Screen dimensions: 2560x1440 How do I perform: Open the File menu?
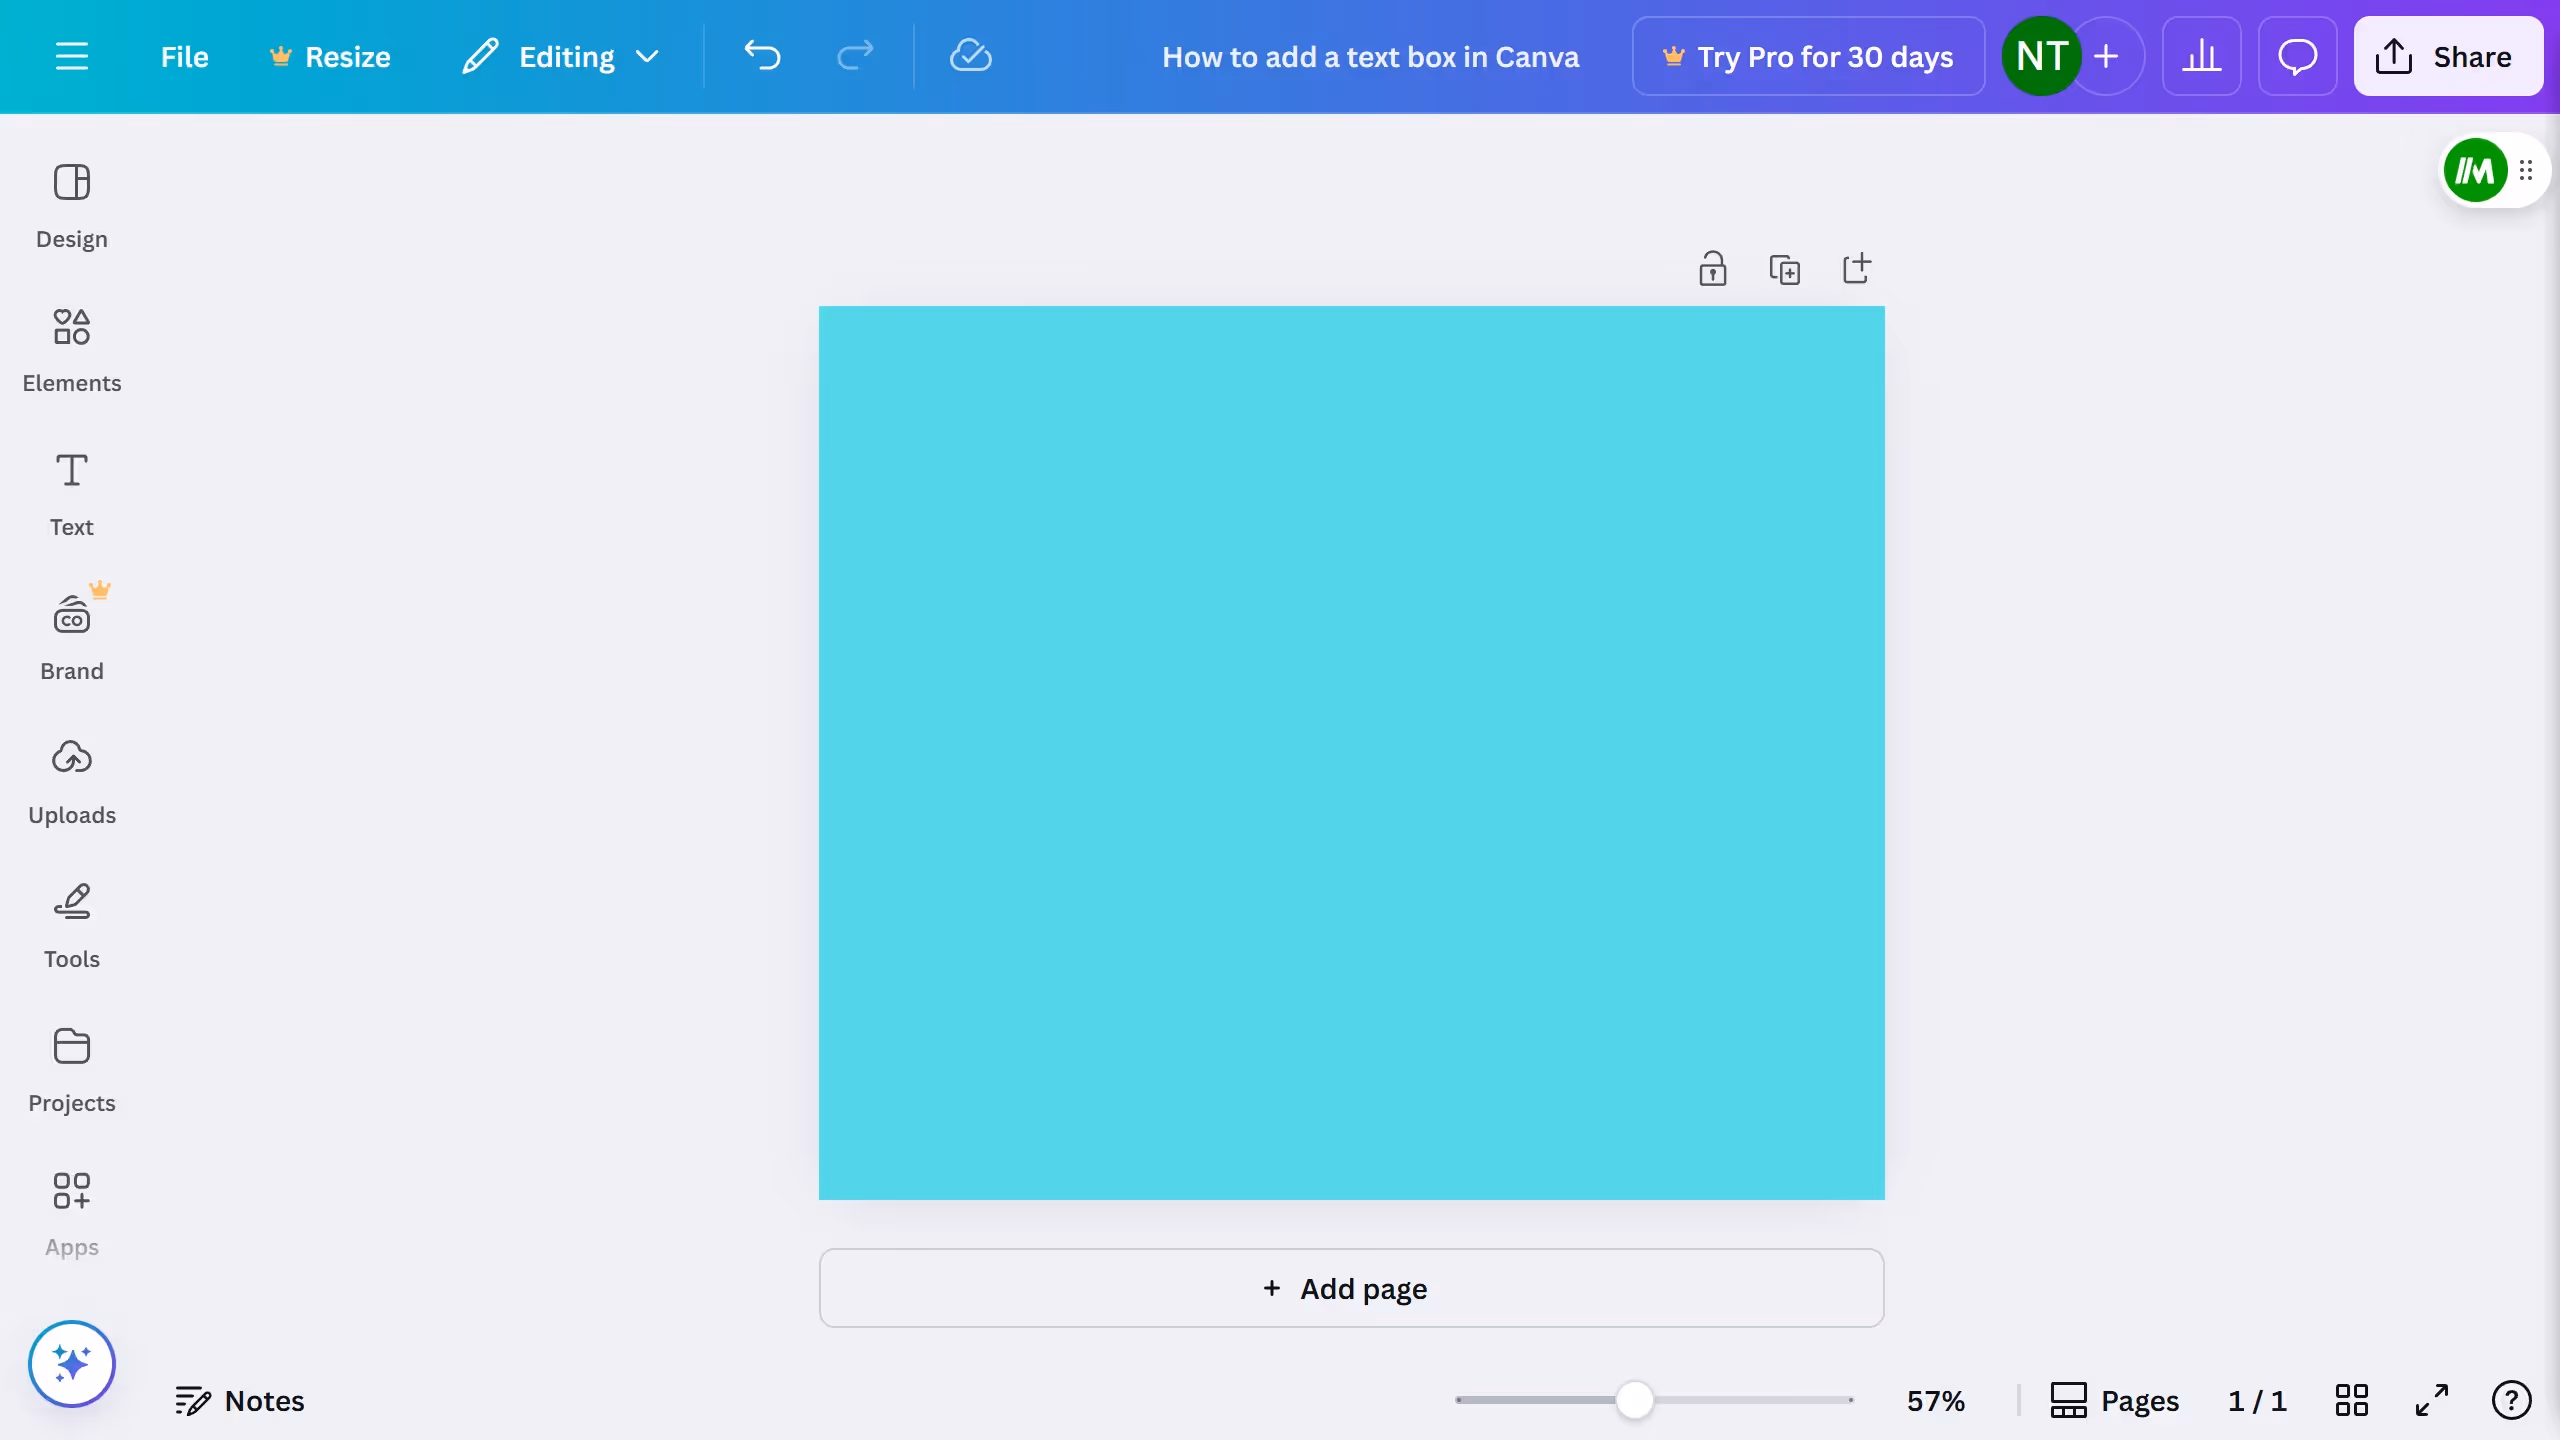184,56
